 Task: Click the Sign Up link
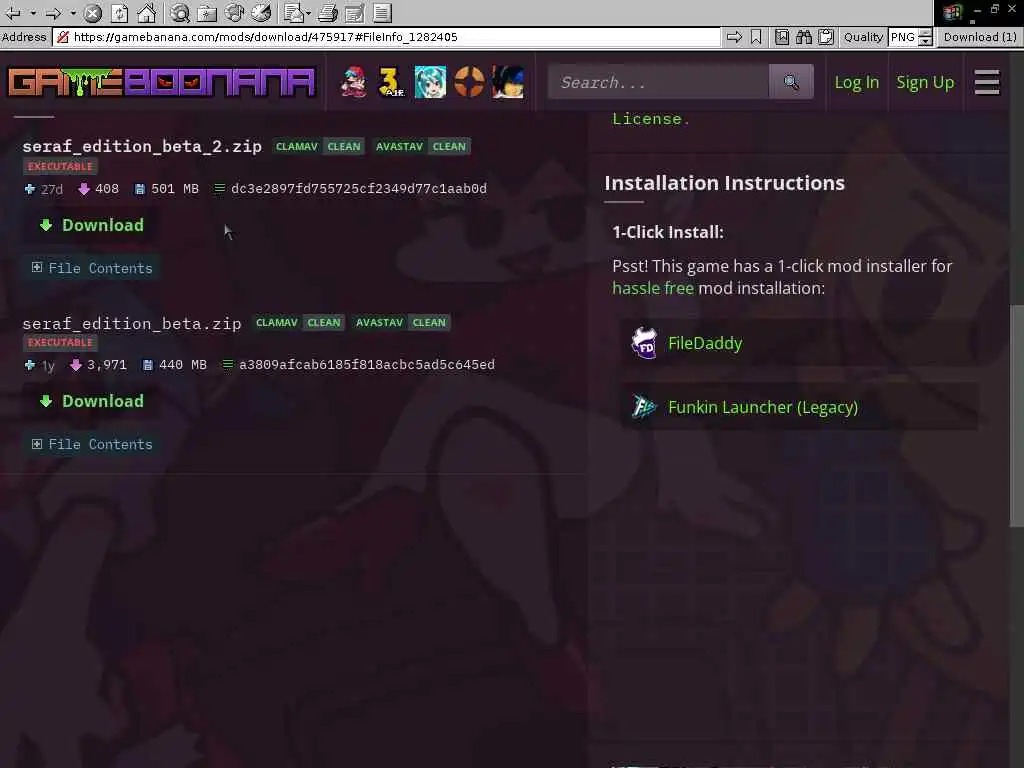point(925,82)
